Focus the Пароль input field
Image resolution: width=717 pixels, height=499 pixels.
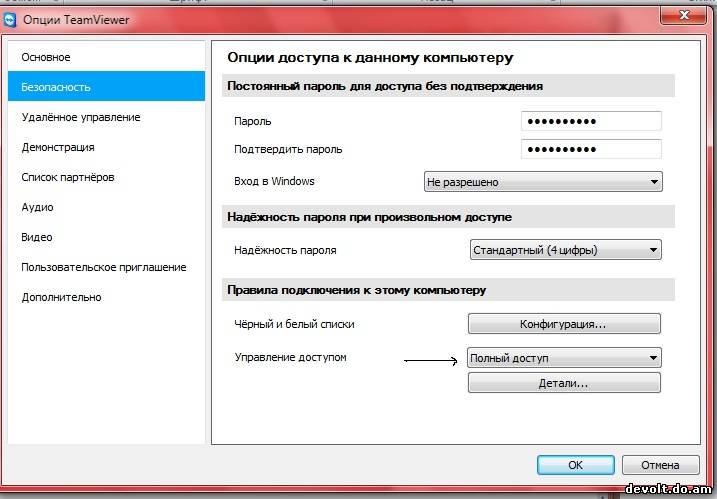pyautogui.click(x=591, y=121)
